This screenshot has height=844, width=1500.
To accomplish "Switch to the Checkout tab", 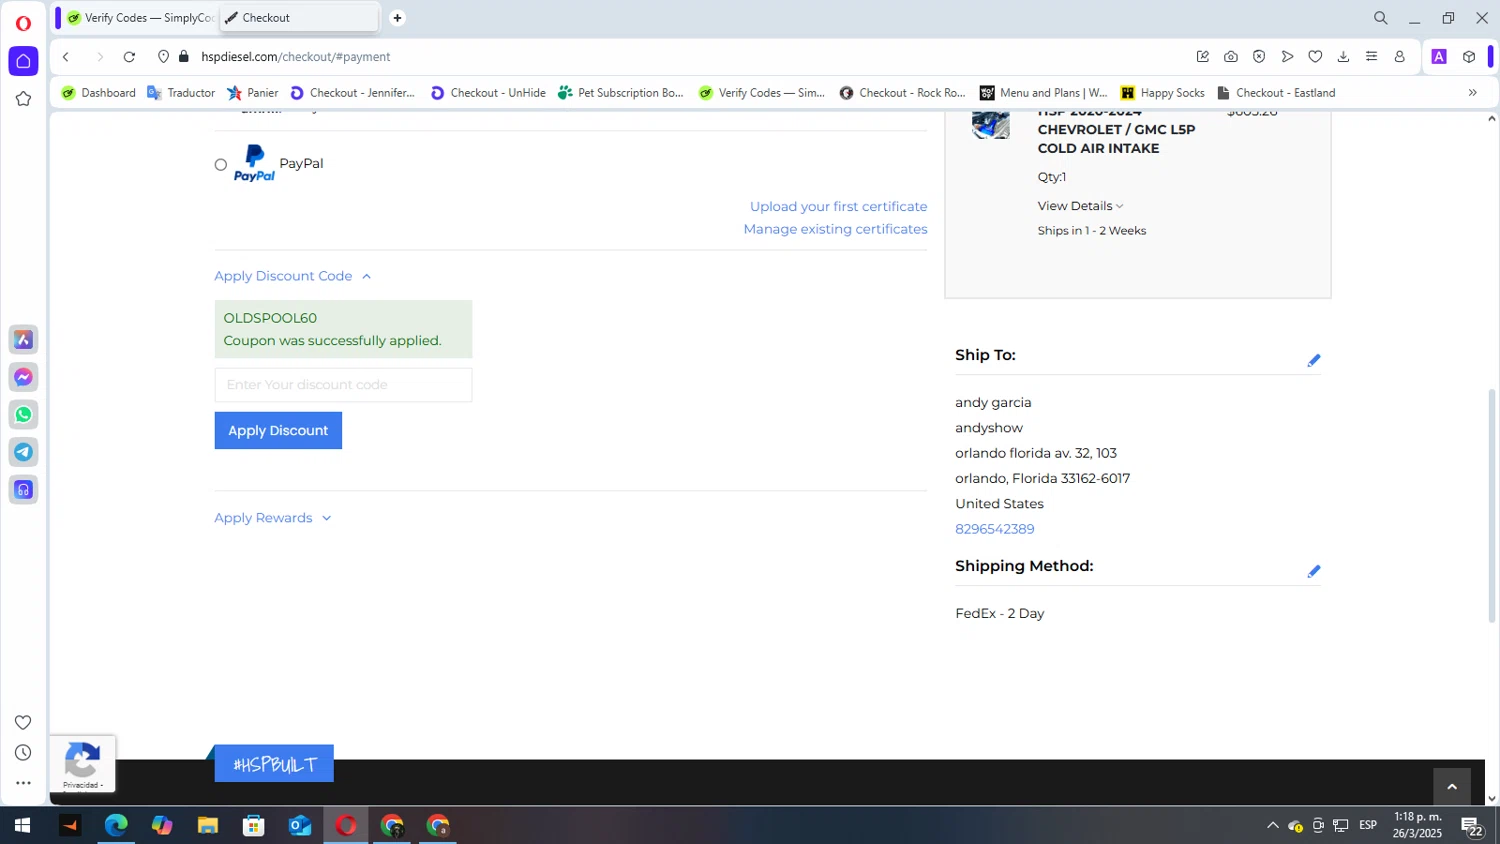I will [x=299, y=18].
